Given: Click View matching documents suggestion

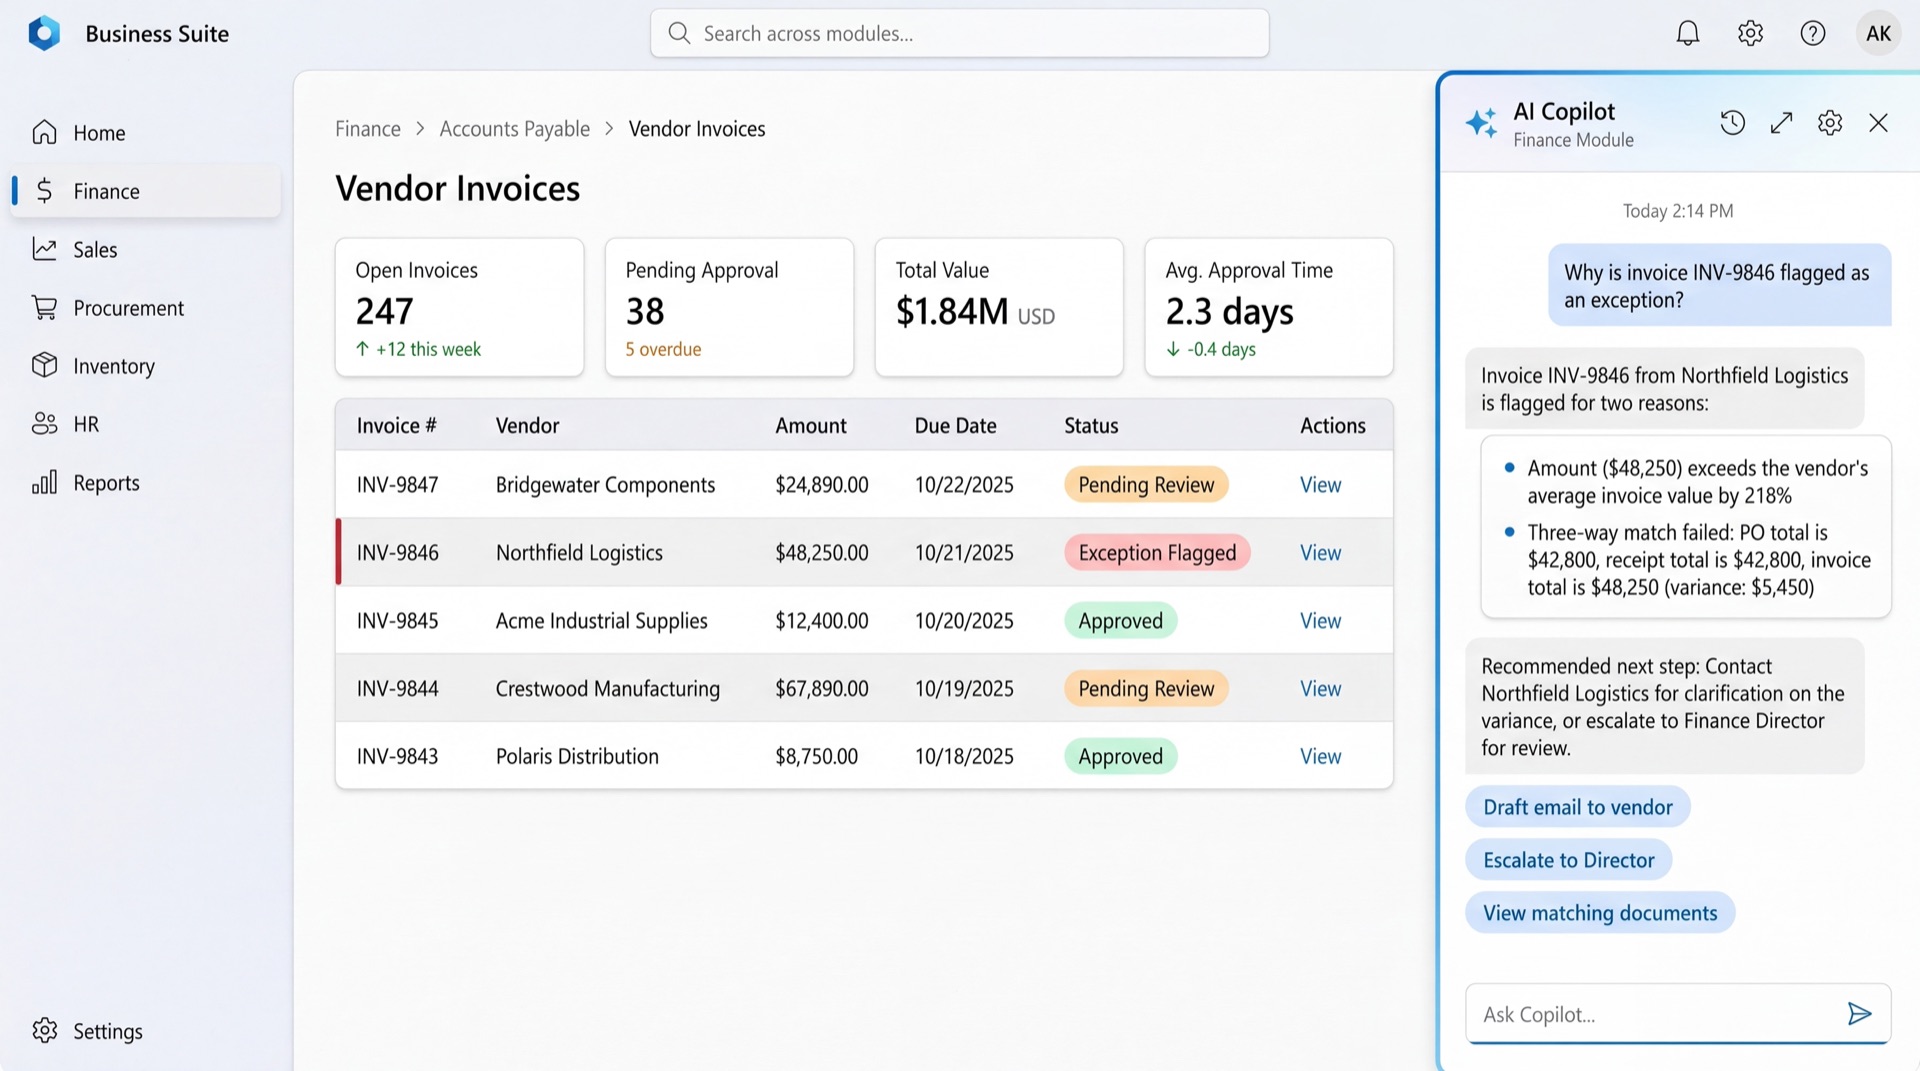Looking at the screenshot, I should (x=1600, y=913).
